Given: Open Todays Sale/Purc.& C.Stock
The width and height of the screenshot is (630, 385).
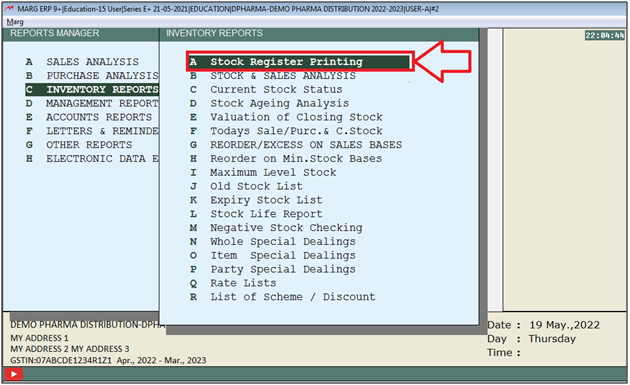Looking at the screenshot, I should 296,131.
